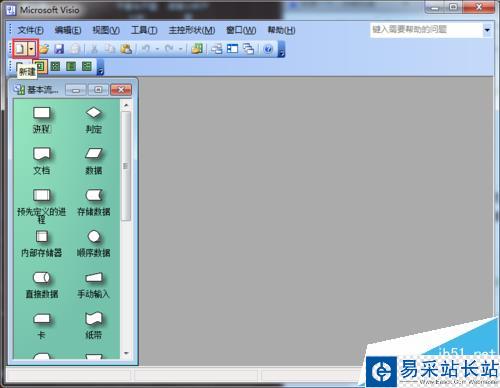Viewport: 500px width, 388px height.
Task: Open the Redo history dropdown arrow
Action: [180, 49]
